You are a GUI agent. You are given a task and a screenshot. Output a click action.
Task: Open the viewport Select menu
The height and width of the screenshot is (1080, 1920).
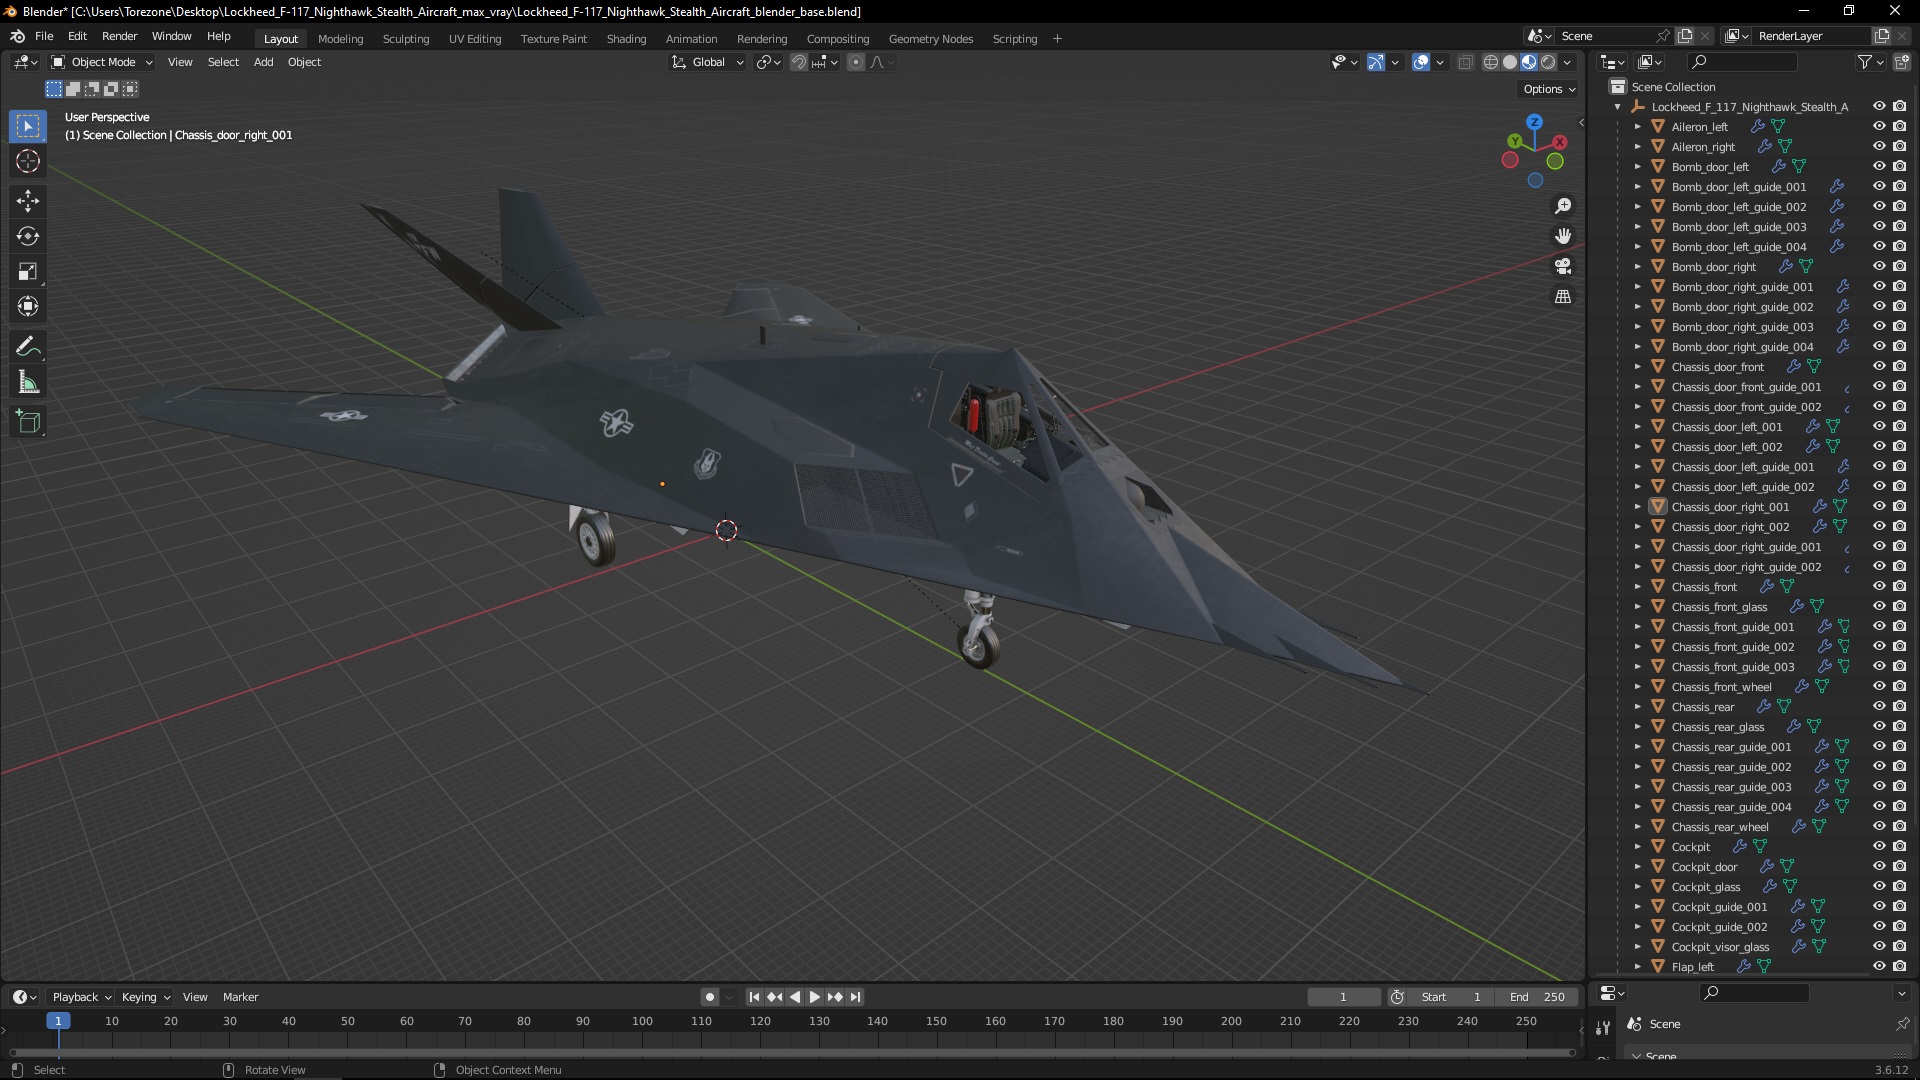tap(223, 62)
